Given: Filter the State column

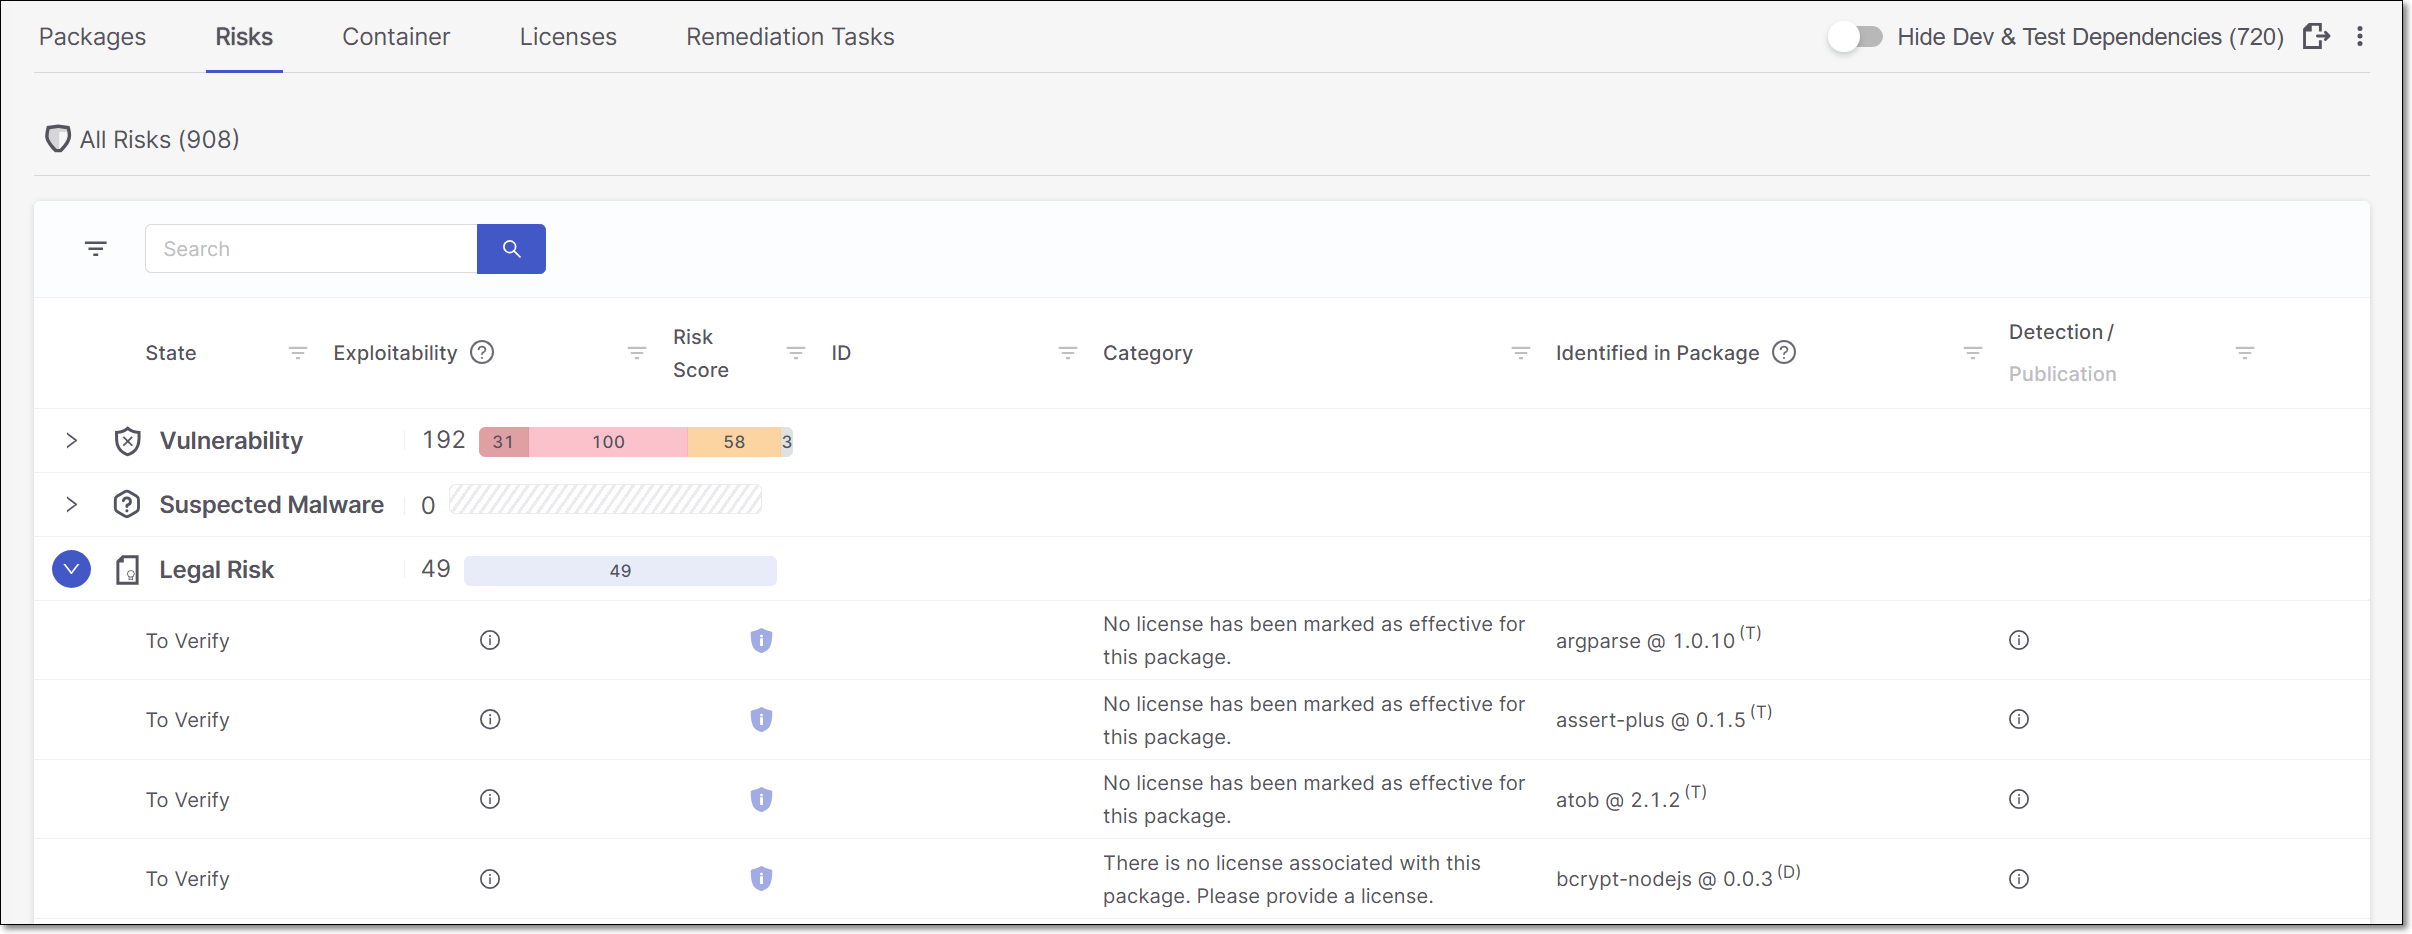Looking at the screenshot, I should click(297, 353).
